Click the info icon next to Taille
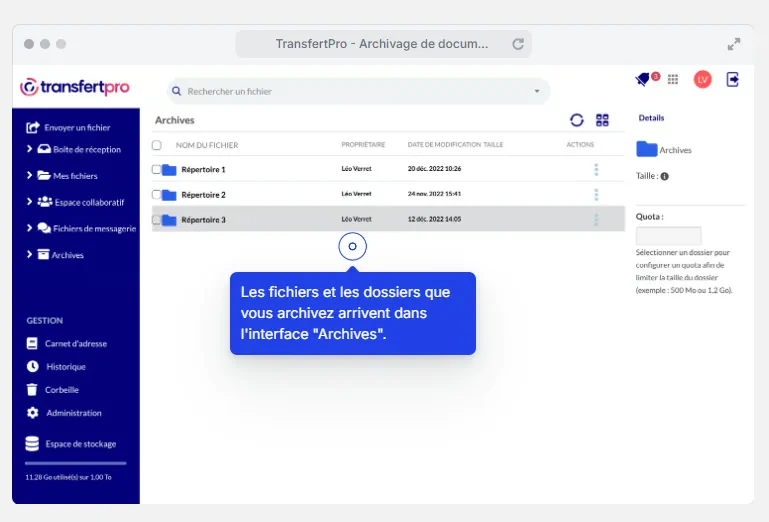Image resolution: width=769 pixels, height=522 pixels. point(665,176)
